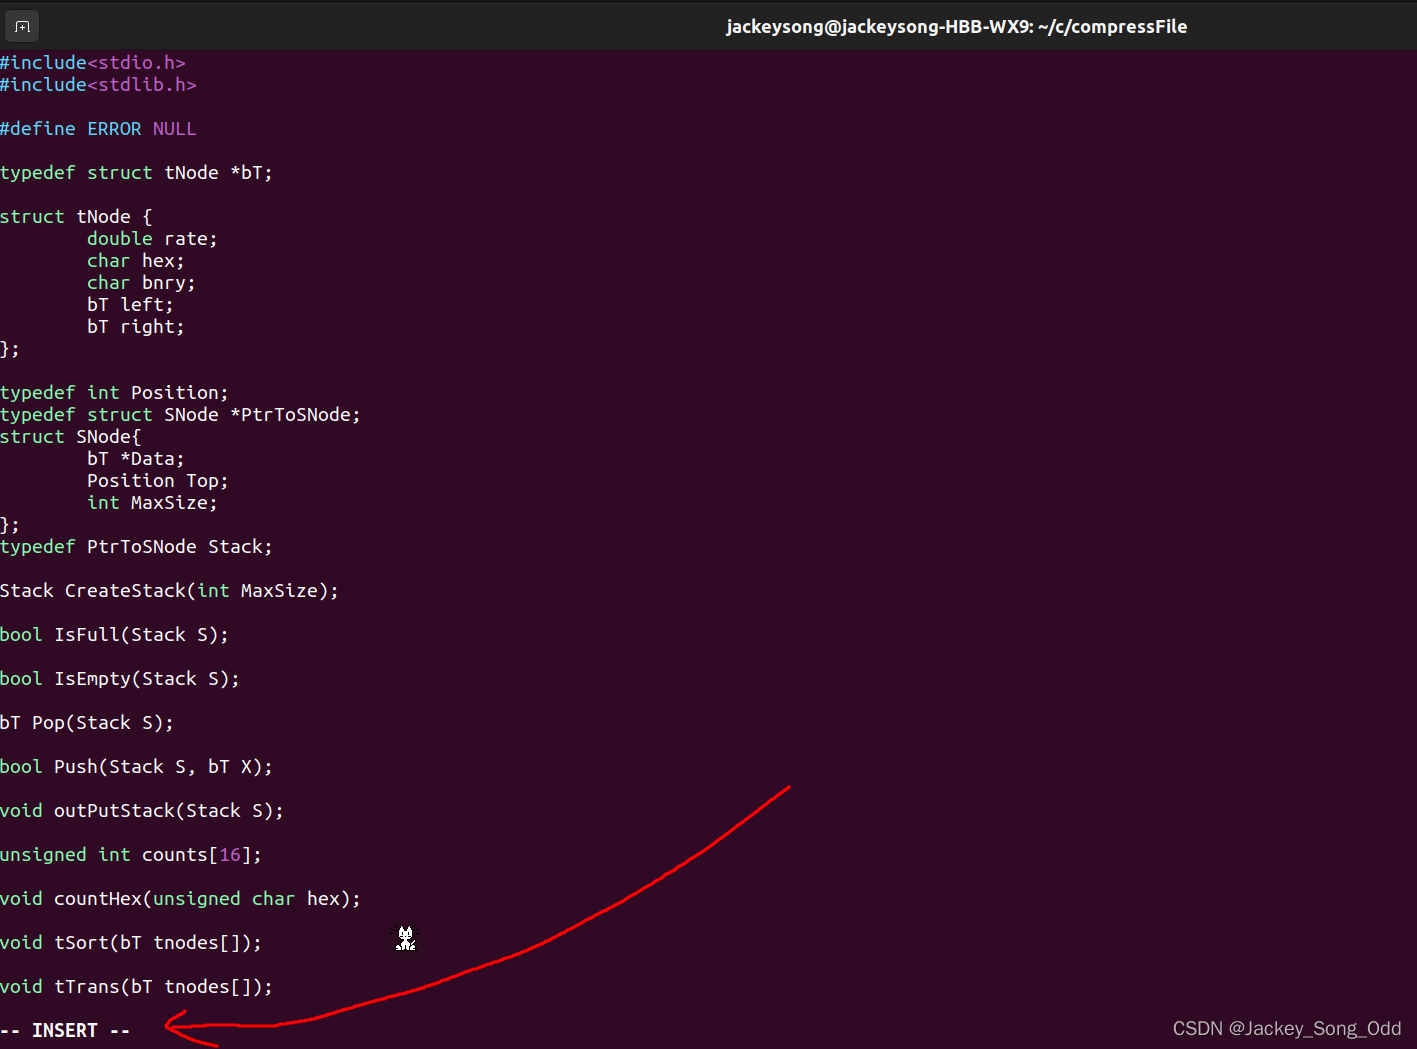Viewport: 1417px width, 1049px height.
Task: Click the typedef int Position line
Action: pyautogui.click(x=113, y=392)
